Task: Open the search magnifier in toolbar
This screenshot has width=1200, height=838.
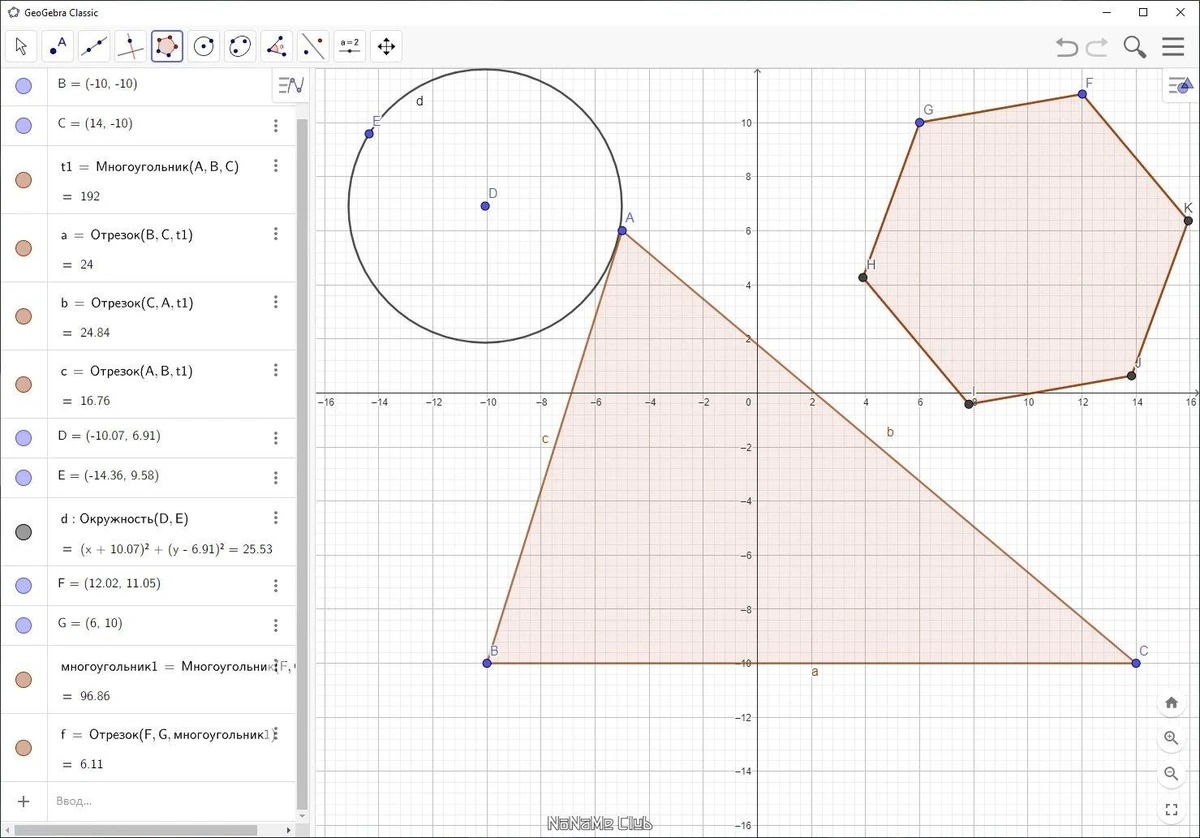Action: pyautogui.click(x=1135, y=47)
